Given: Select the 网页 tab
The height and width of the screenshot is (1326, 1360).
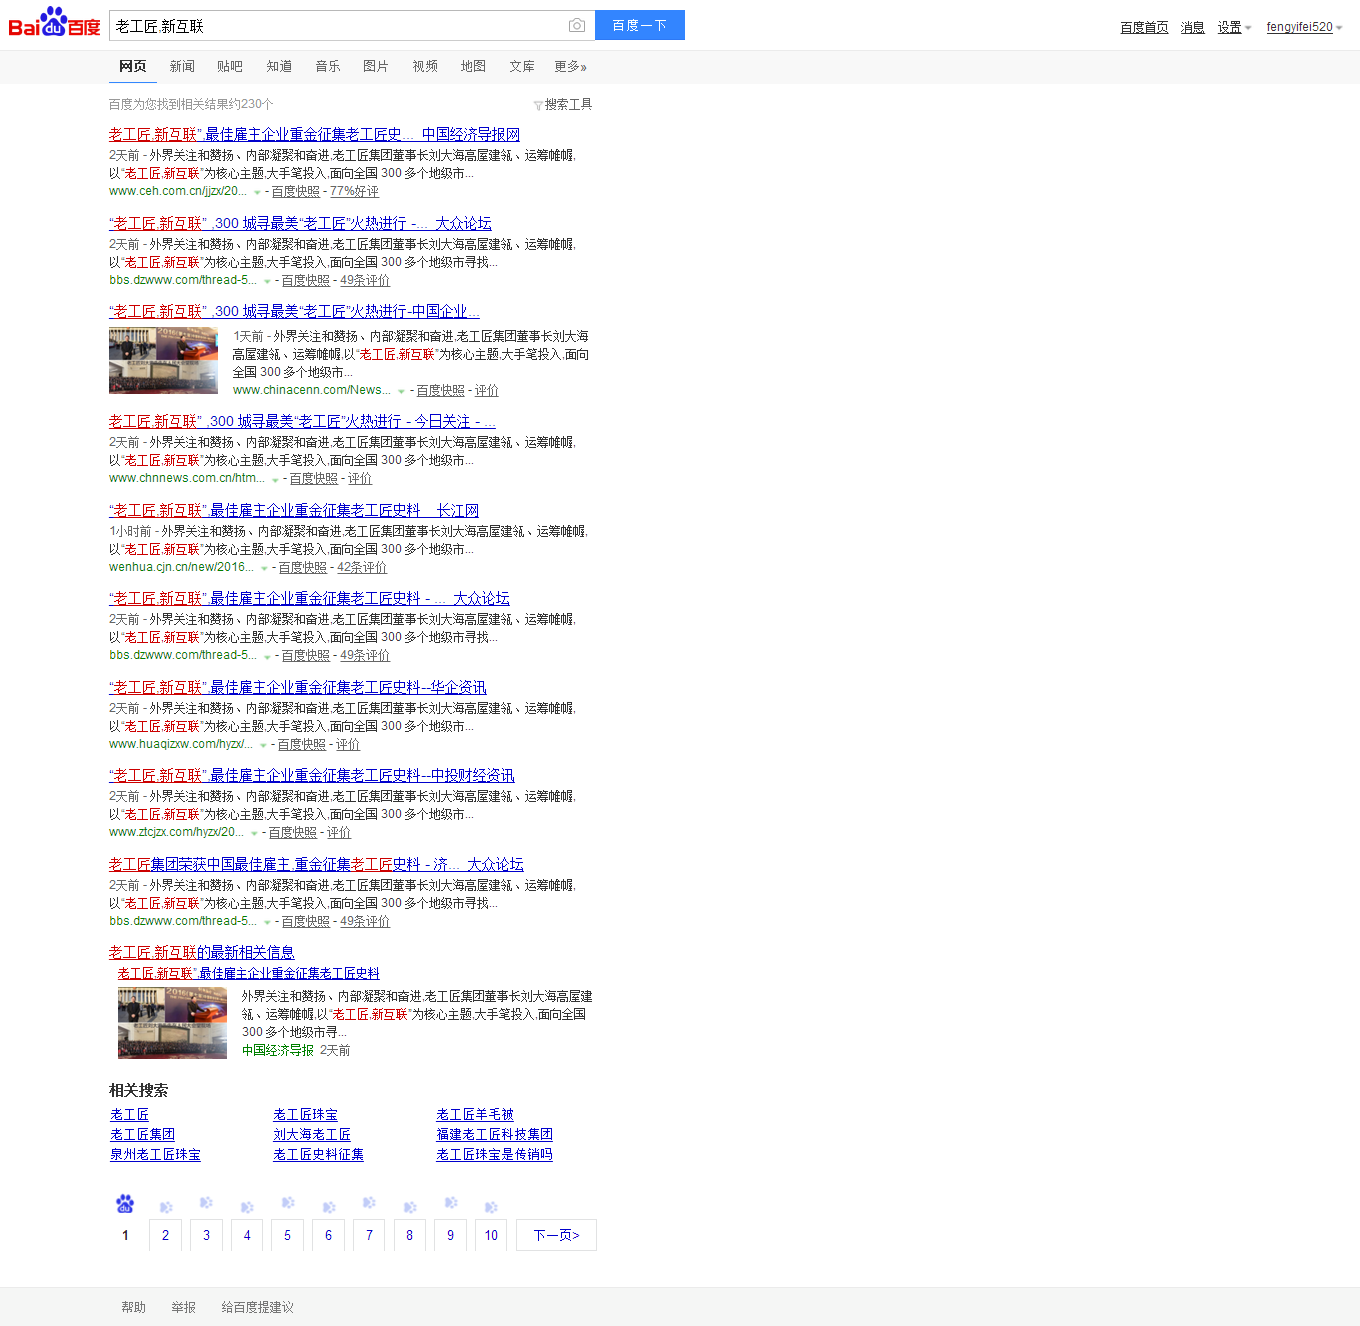Looking at the screenshot, I should [132, 66].
